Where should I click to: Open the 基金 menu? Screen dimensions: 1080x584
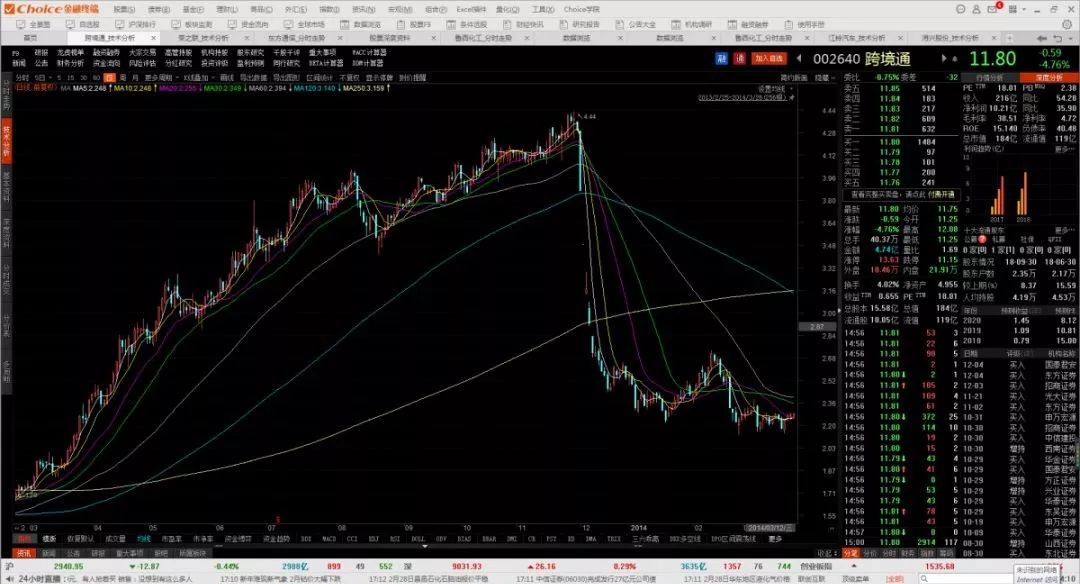(x=193, y=9)
